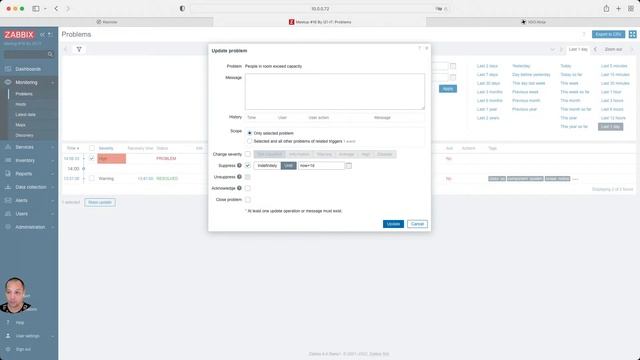Screen dimensions: 640x360
Task: Click the Cancel button in dialog
Action: 417,224
